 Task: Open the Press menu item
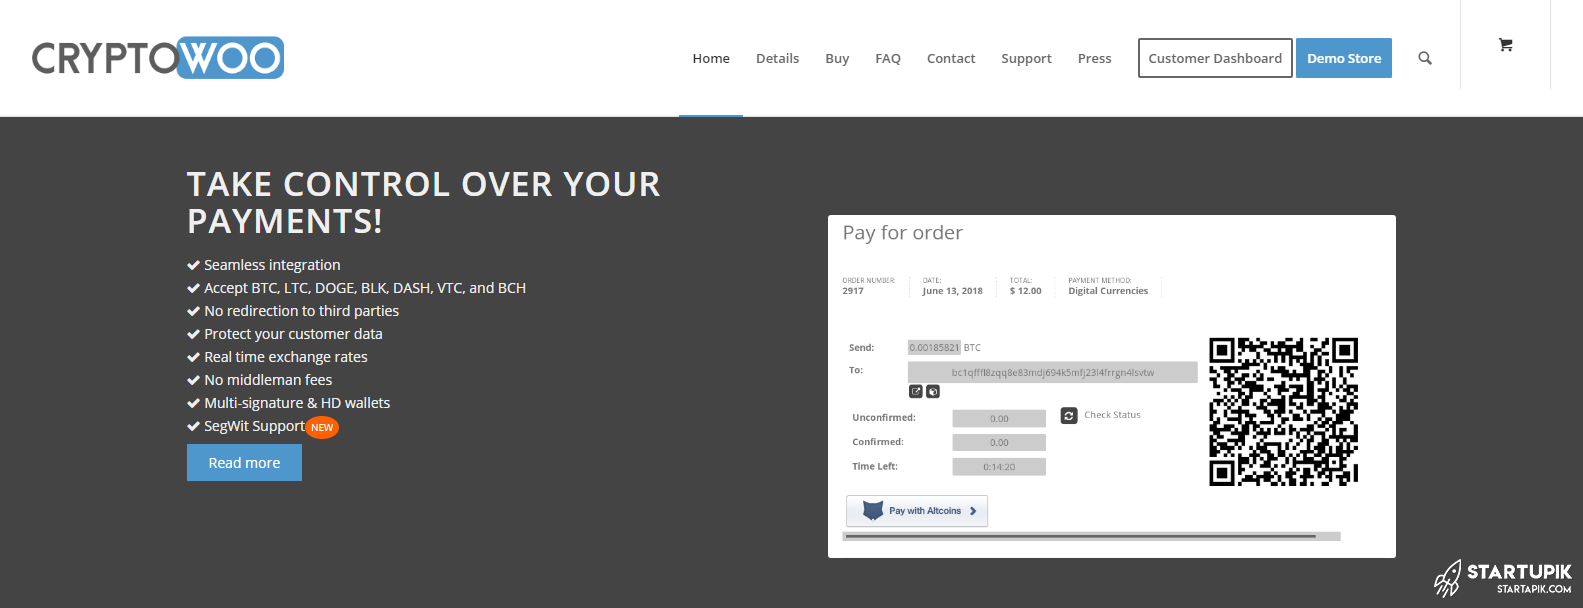(x=1094, y=59)
